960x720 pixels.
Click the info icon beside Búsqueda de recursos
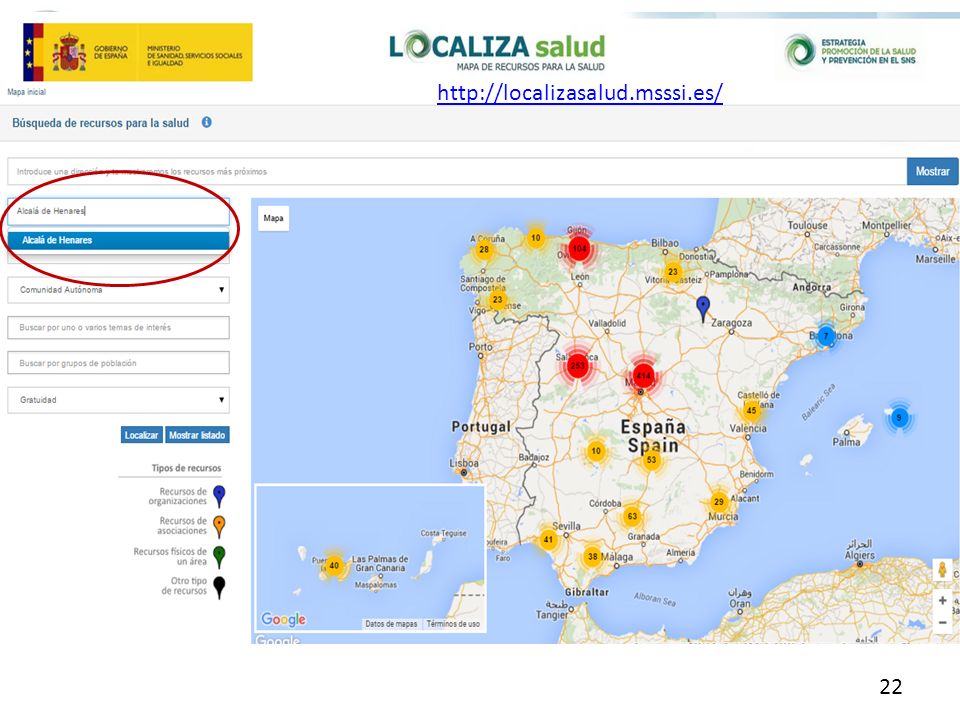[207, 122]
